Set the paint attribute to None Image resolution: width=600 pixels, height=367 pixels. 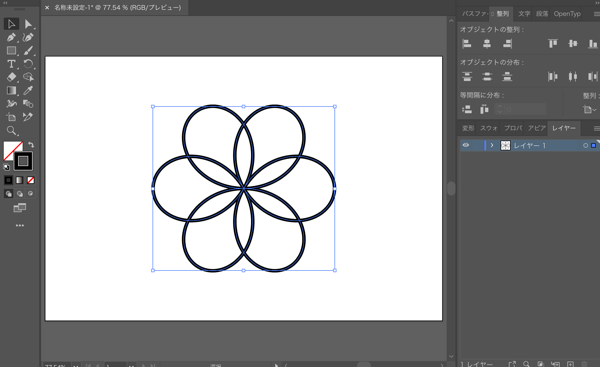click(x=31, y=180)
